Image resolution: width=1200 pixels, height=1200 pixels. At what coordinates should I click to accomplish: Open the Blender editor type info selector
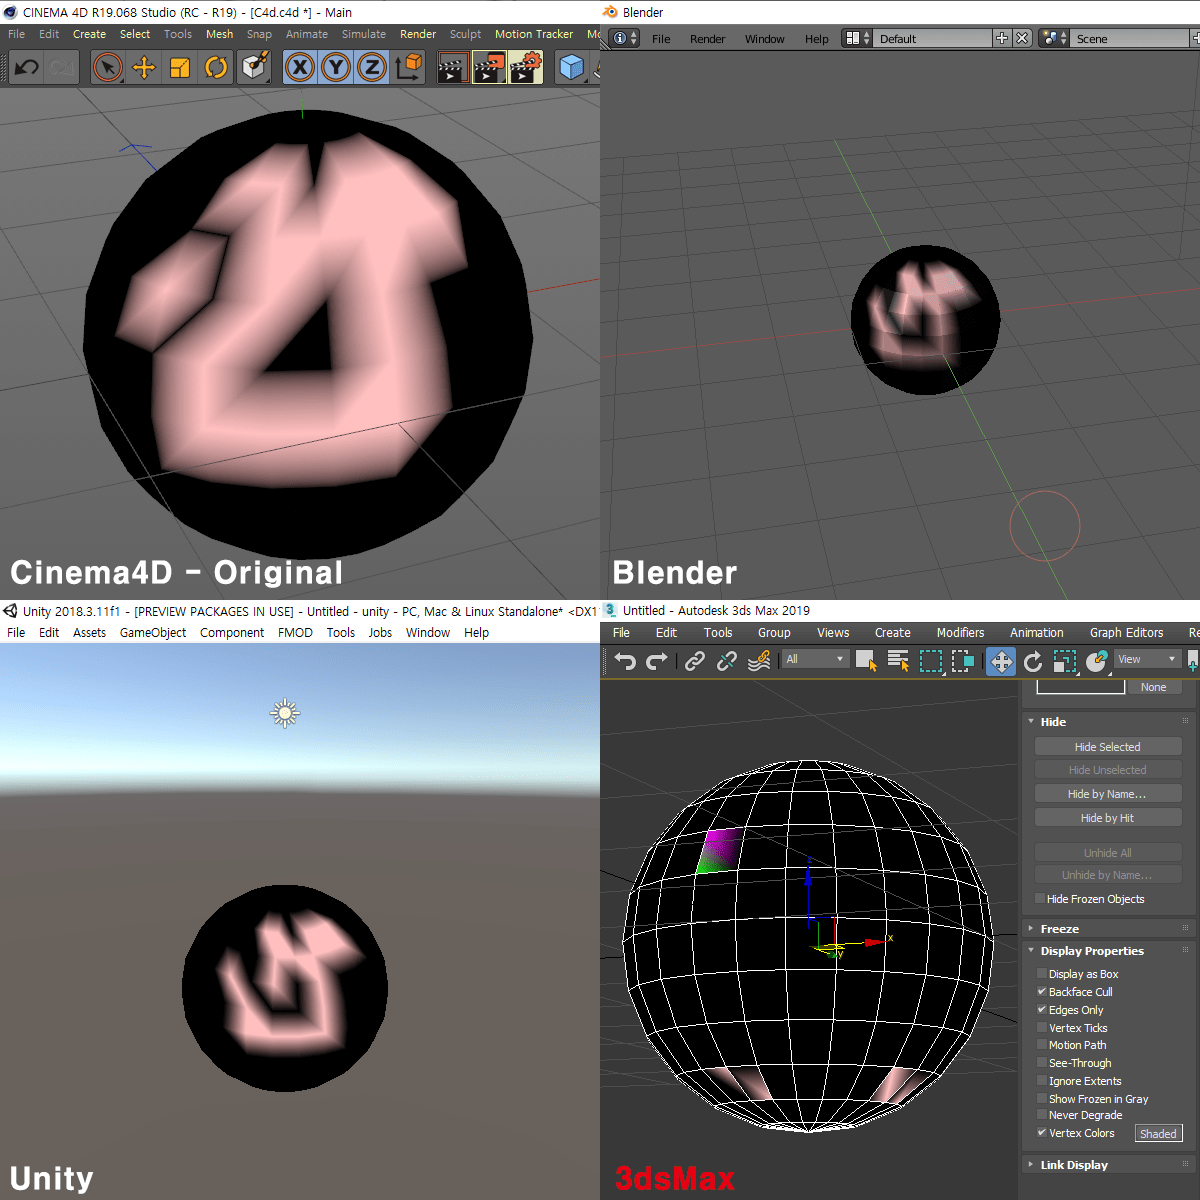(x=625, y=38)
